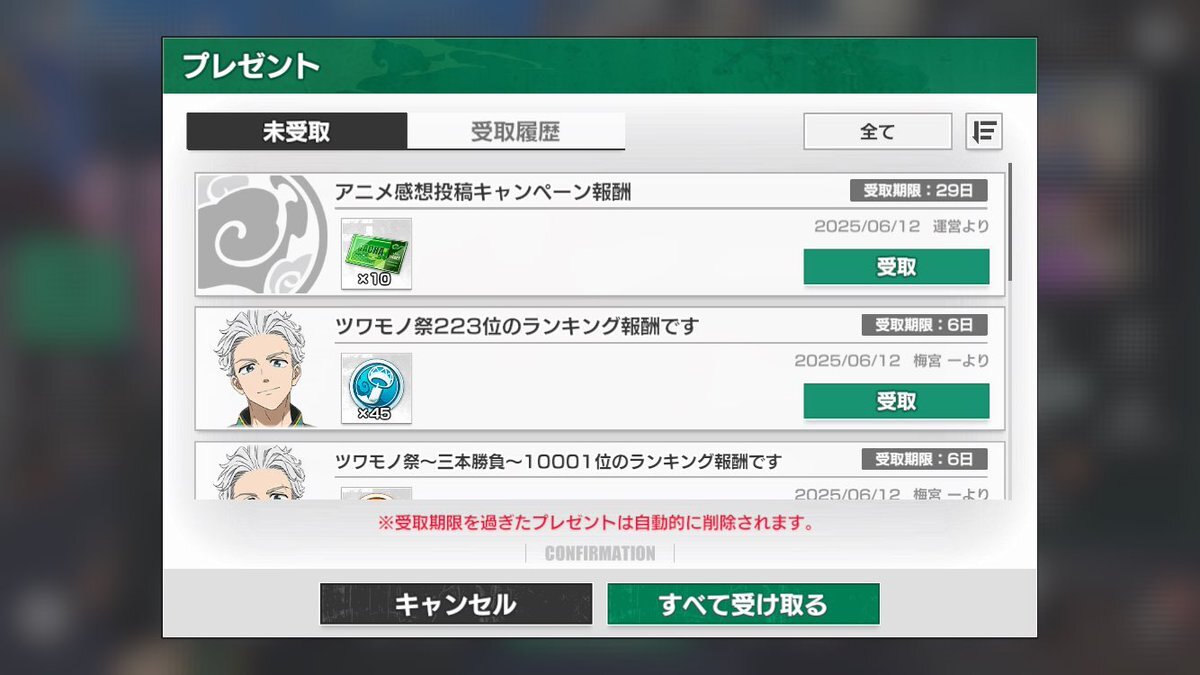
Task: Click the blue mushroom medal x45 icon
Action: tap(376, 388)
